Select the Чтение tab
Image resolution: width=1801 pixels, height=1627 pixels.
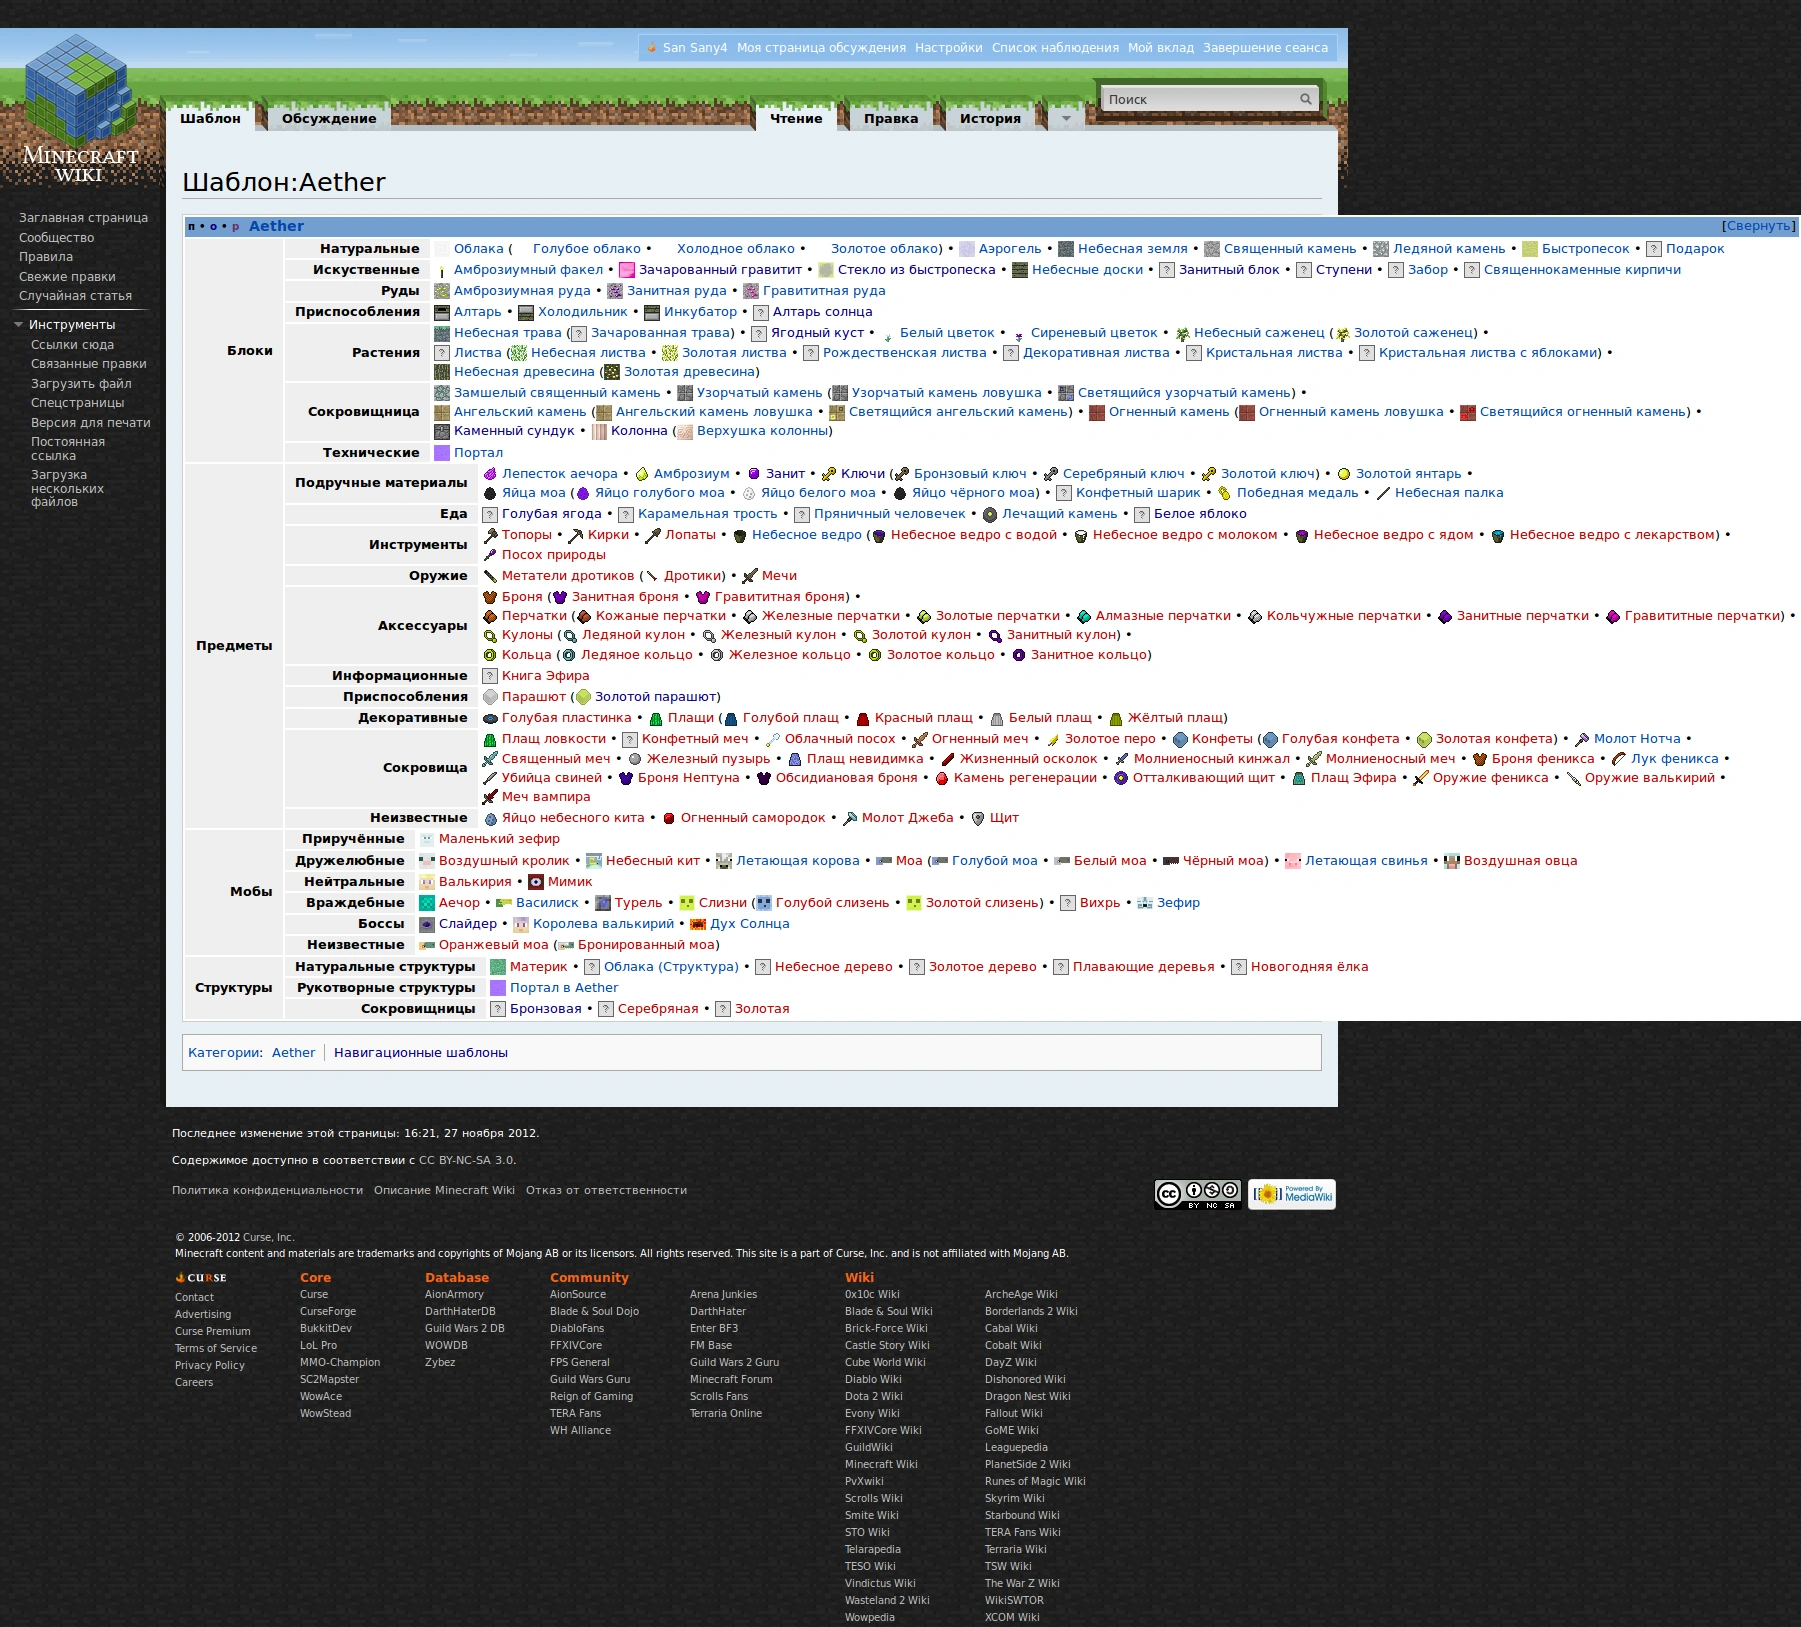pyautogui.click(x=796, y=118)
